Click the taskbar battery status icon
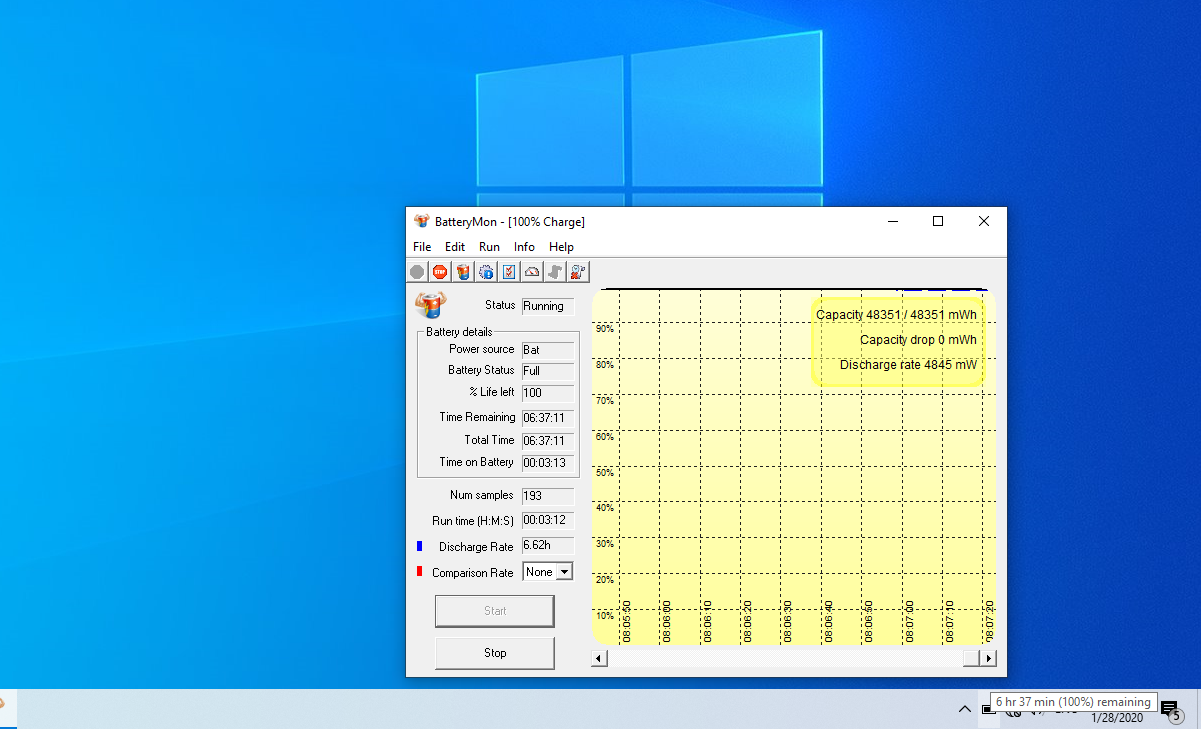Screen dimensions: 1201x729 [988, 709]
